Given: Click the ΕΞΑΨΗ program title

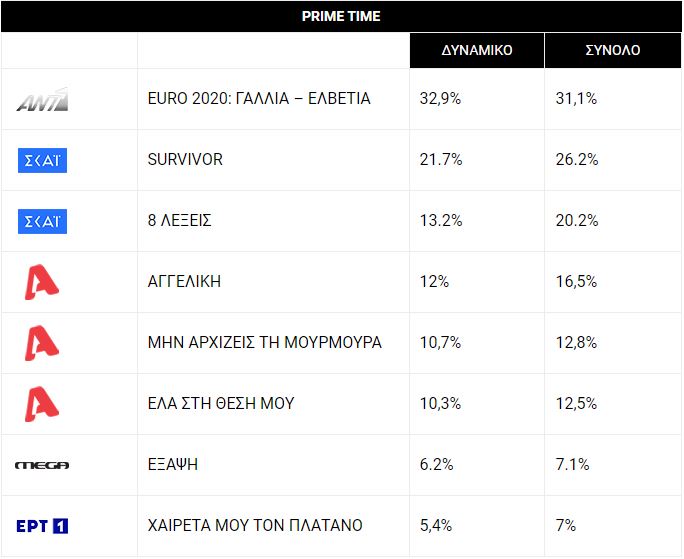Looking at the screenshot, I should point(172,465).
